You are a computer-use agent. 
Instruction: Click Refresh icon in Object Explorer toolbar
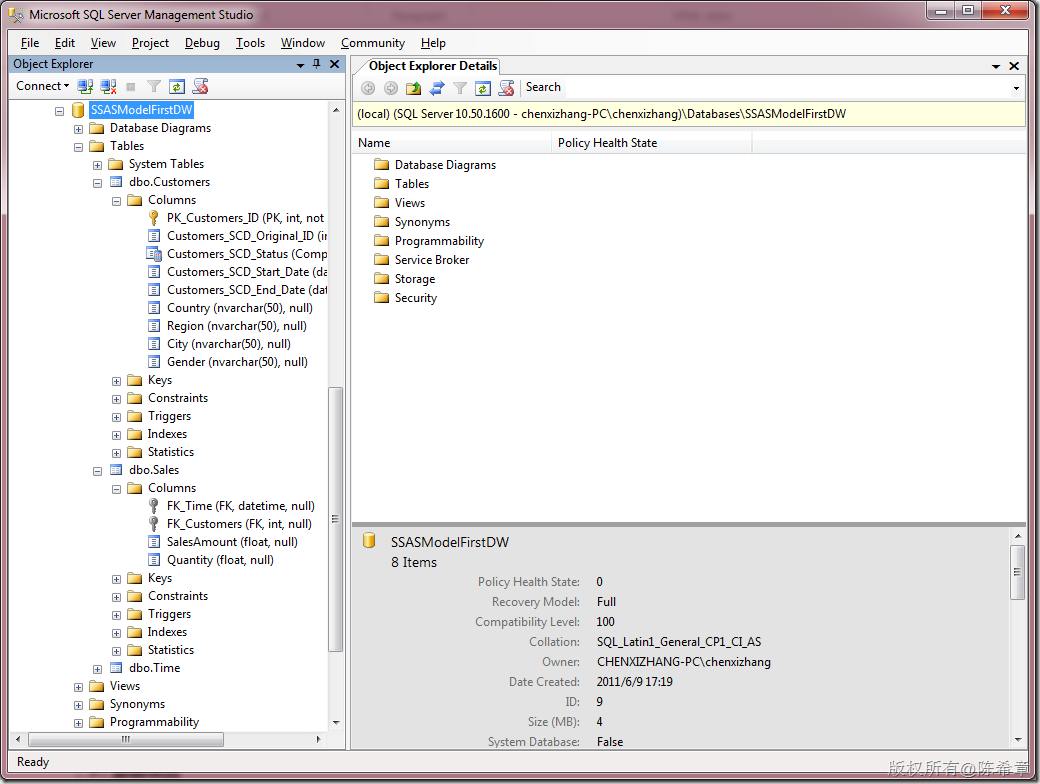click(176, 86)
